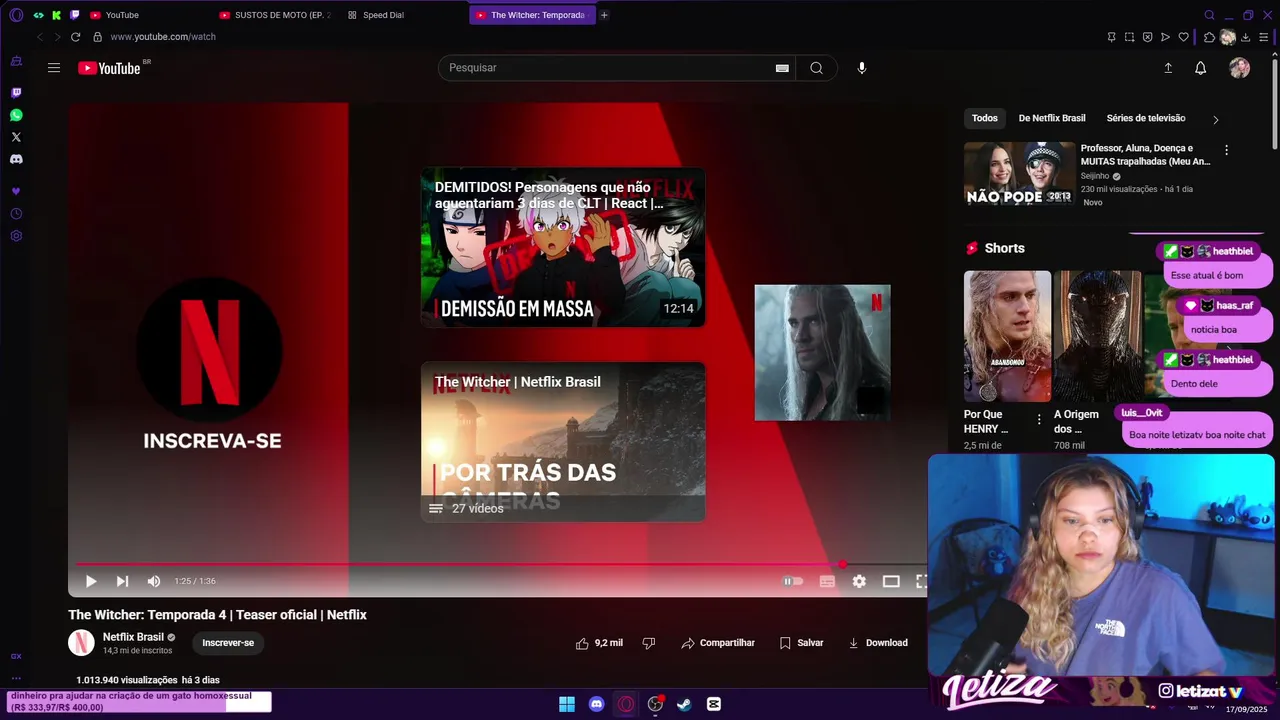Image resolution: width=1280 pixels, height=720 pixels.
Task: Open options for 'Por Que HENRY' short
Action: [1039, 420]
